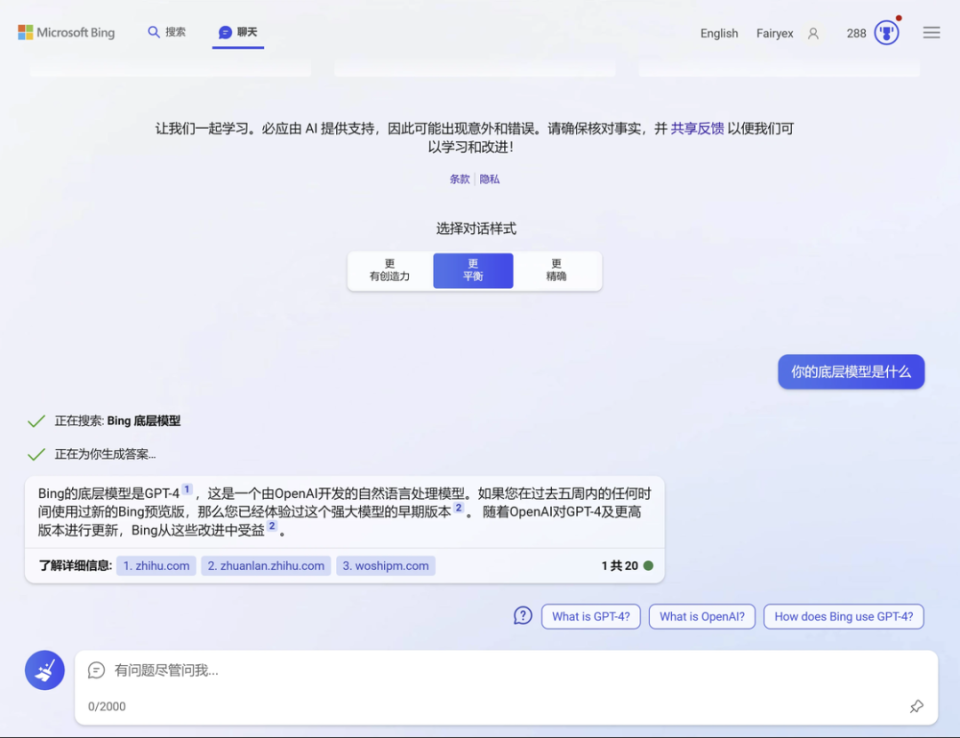Switch to the 更精确 conversation style

tap(557, 270)
